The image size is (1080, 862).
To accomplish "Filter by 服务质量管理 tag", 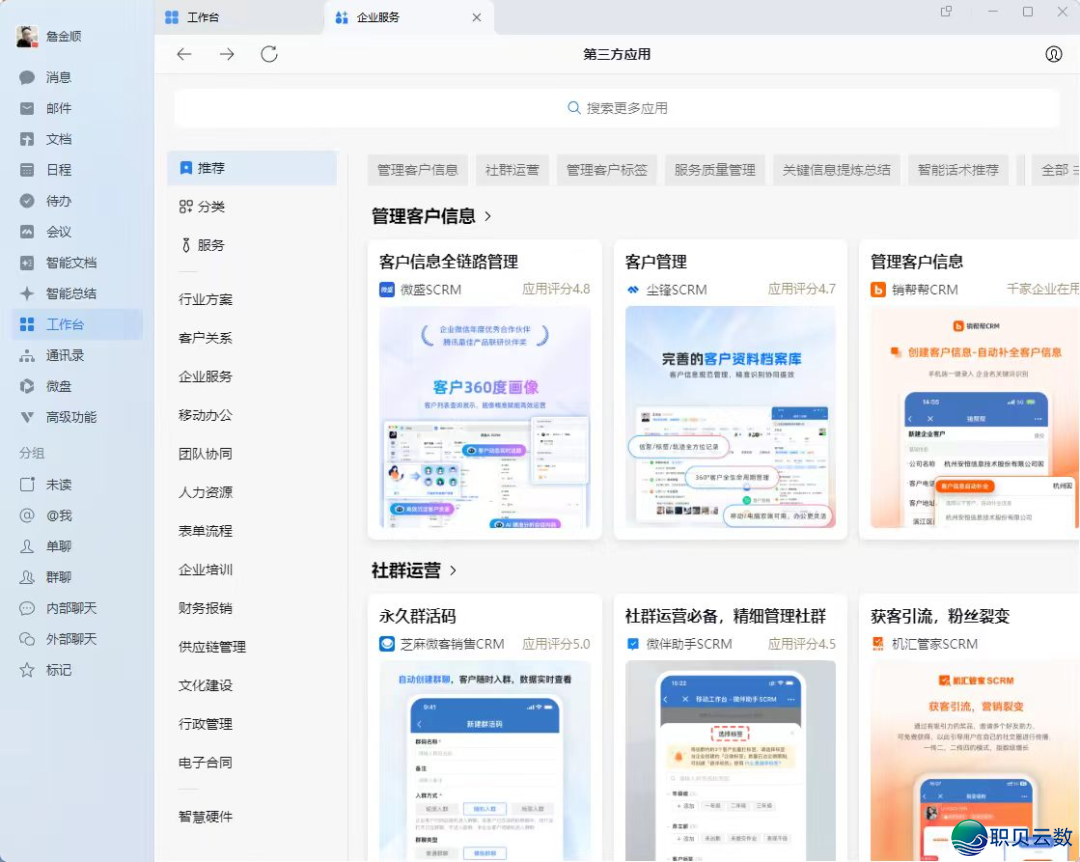I will coord(715,170).
